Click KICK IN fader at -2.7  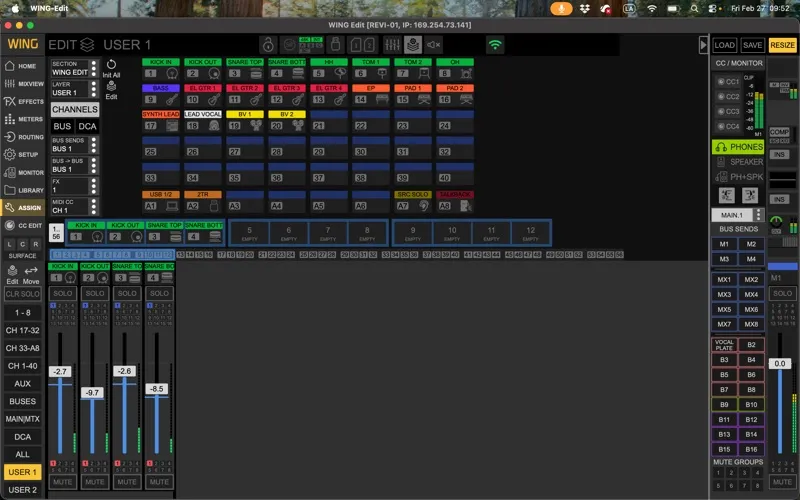tap(60, 371)
